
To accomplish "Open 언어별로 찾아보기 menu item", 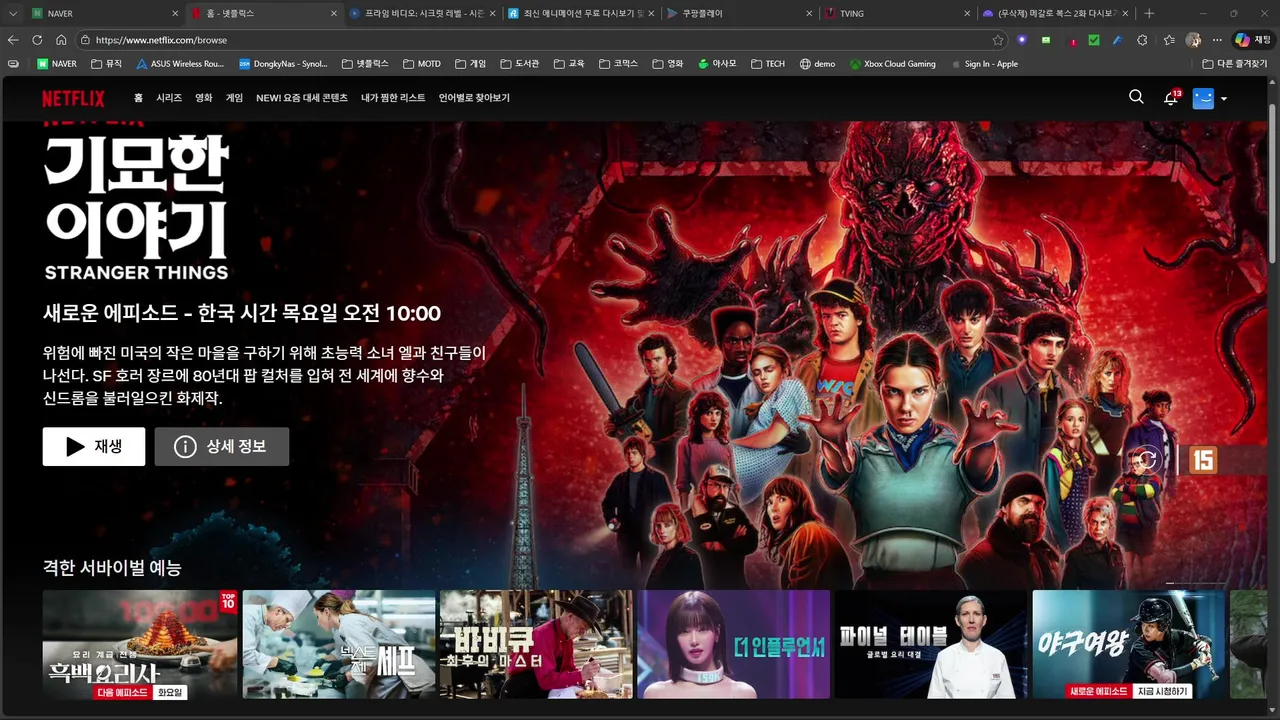I will coord(474,98).
